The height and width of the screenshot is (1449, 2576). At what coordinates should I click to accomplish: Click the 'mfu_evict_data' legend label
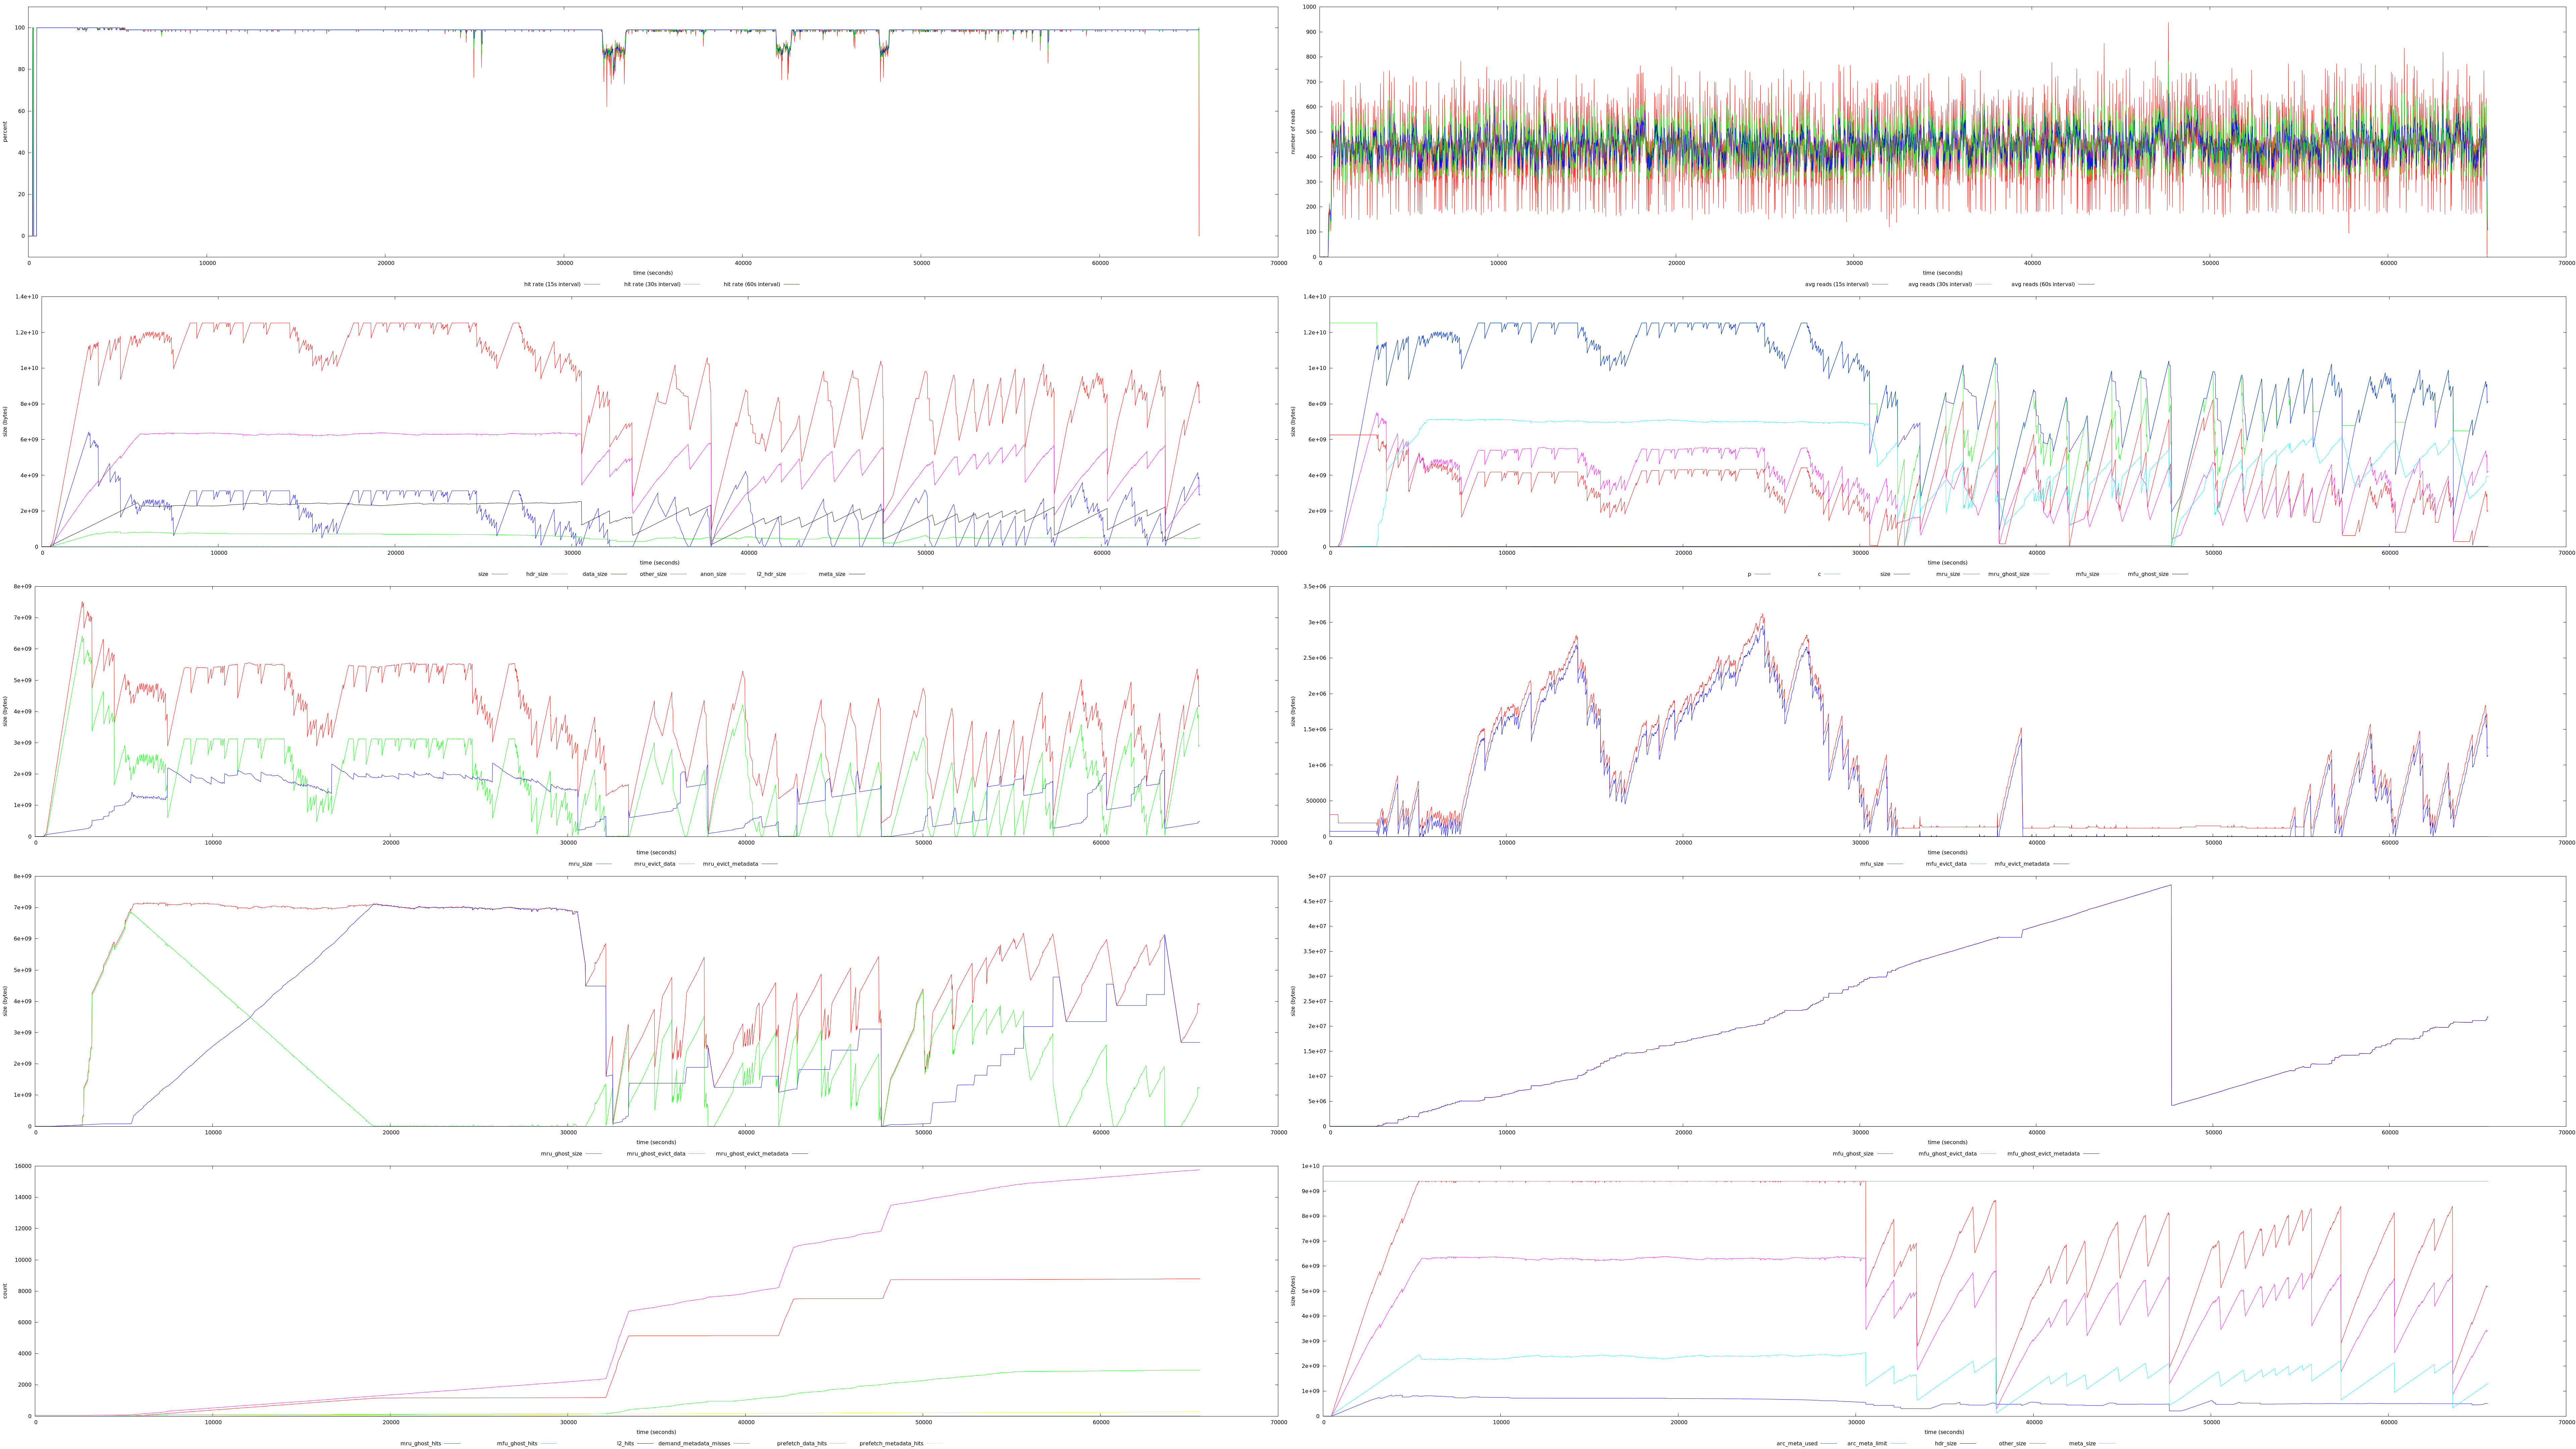coord(1946,864)
